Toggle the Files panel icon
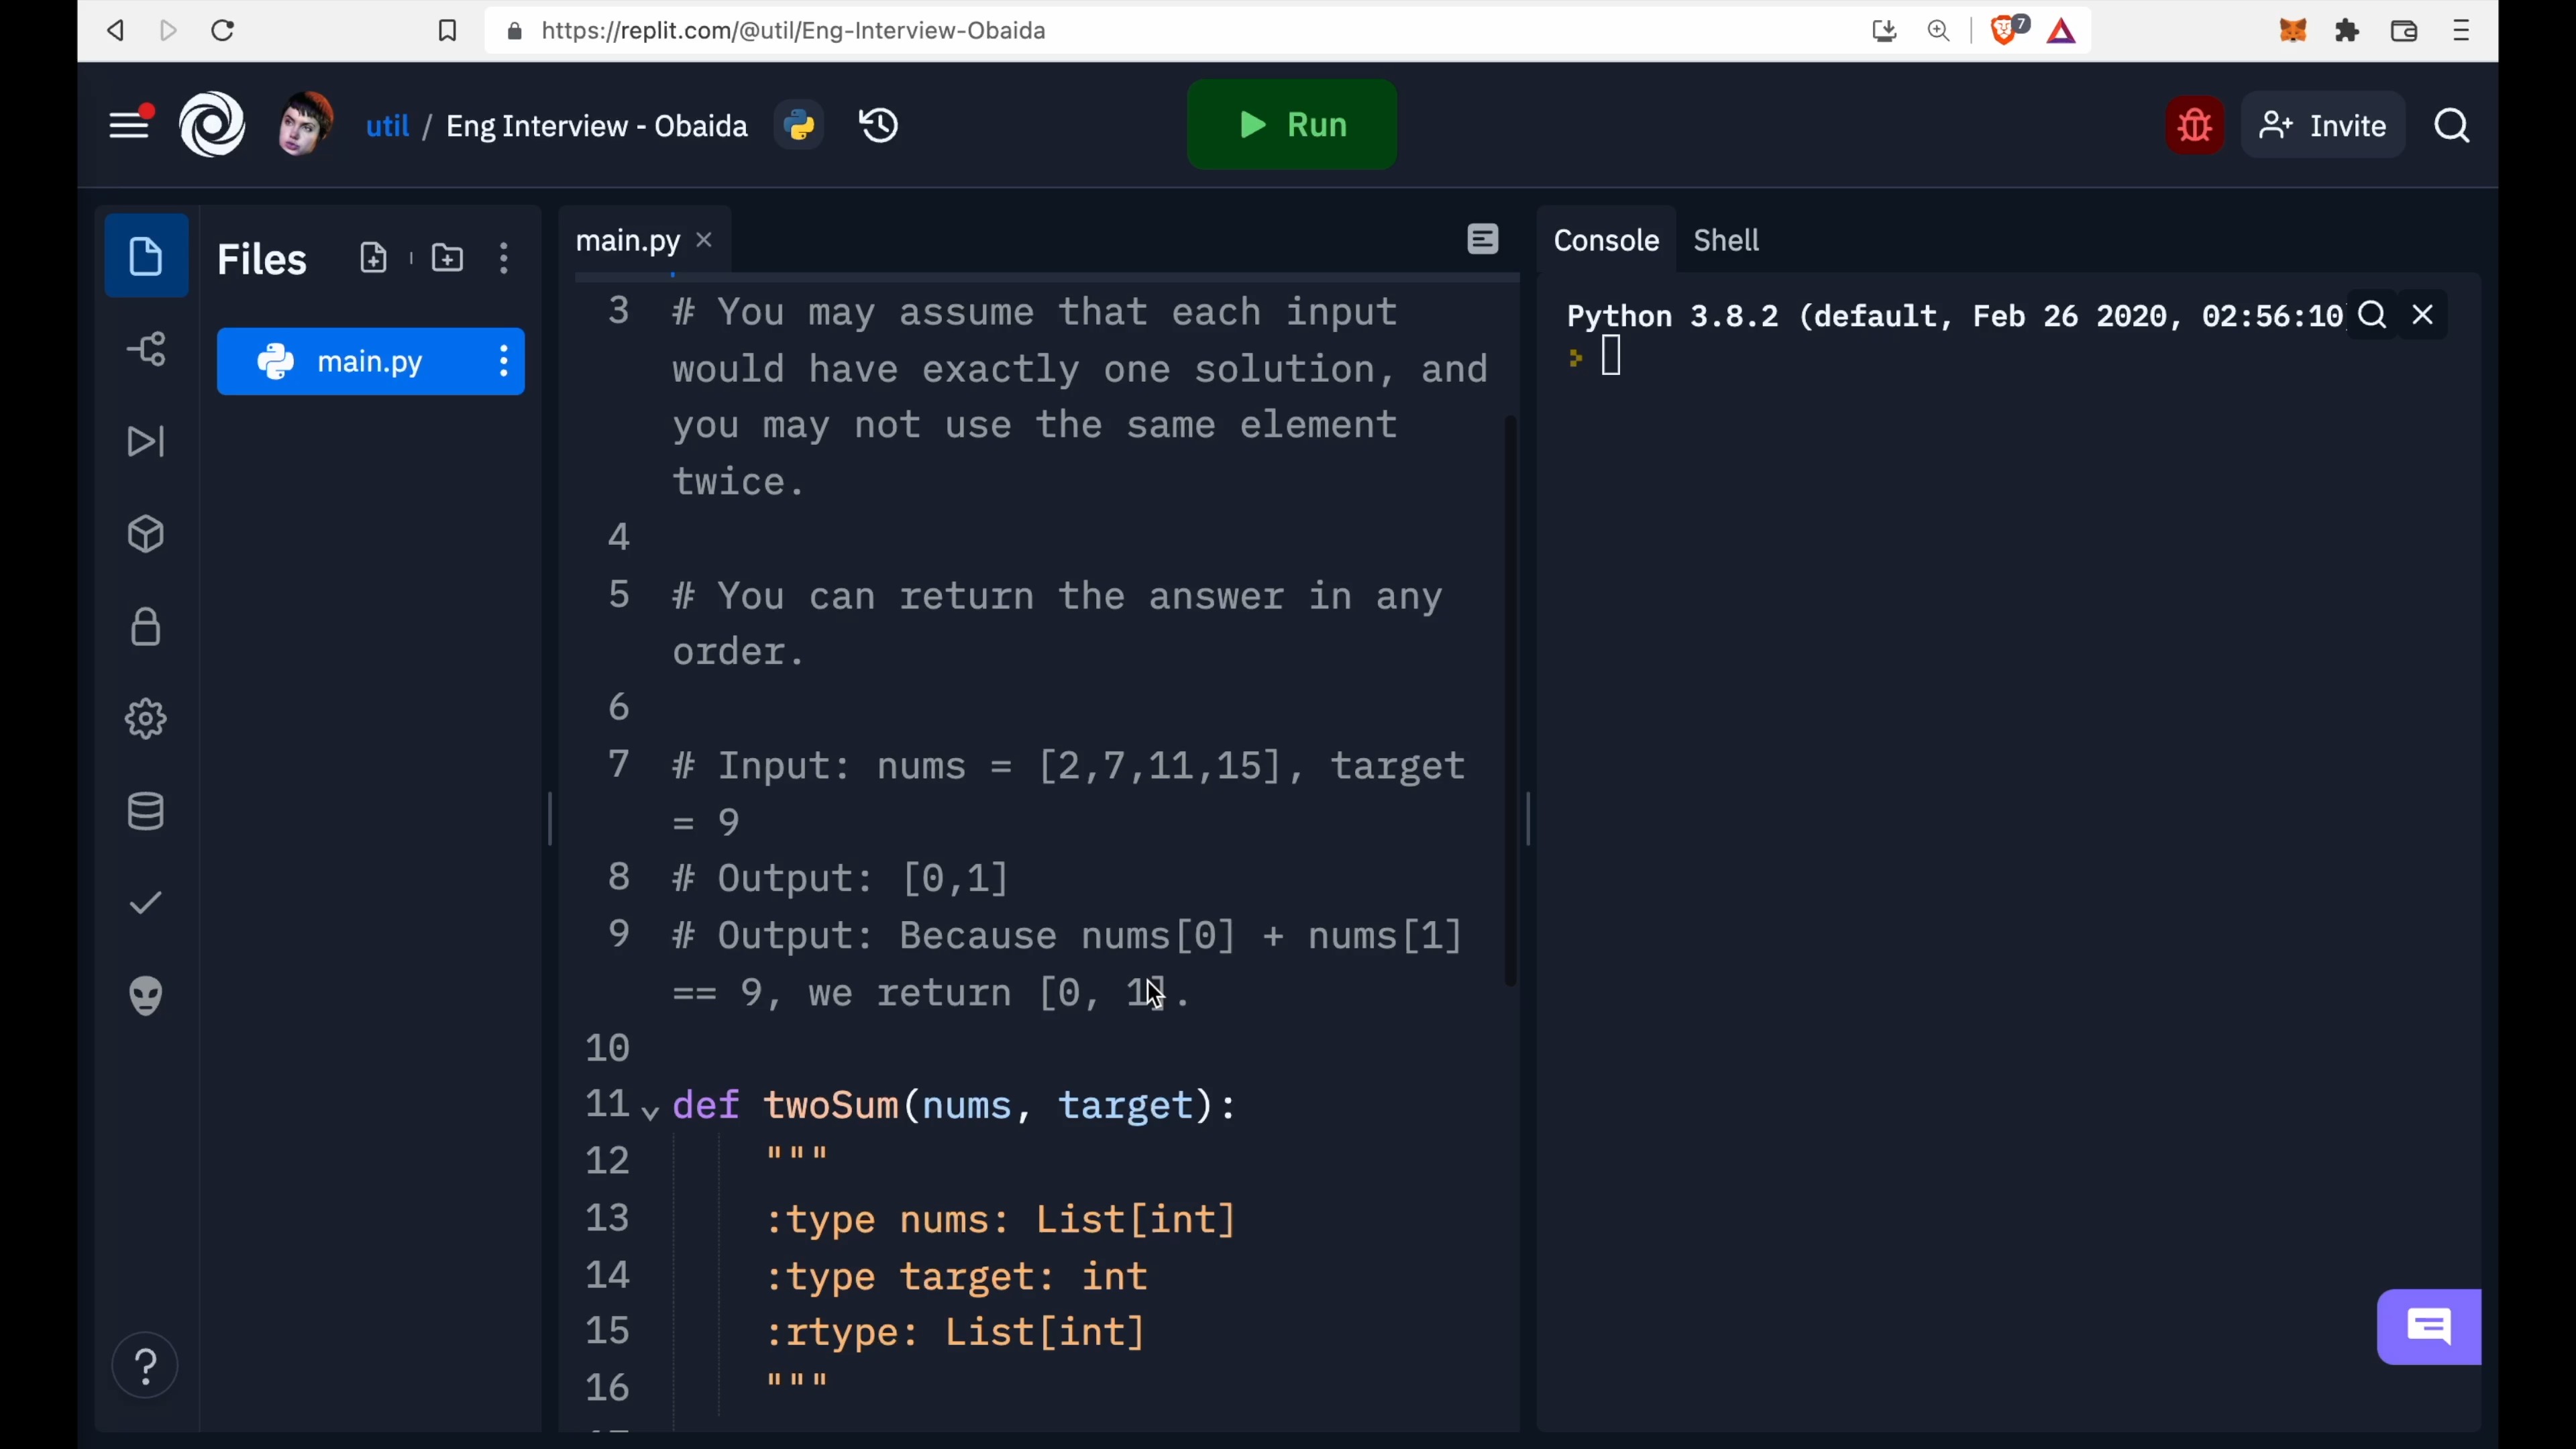Screen dimensions: 2576x1449 coord(146,257)
